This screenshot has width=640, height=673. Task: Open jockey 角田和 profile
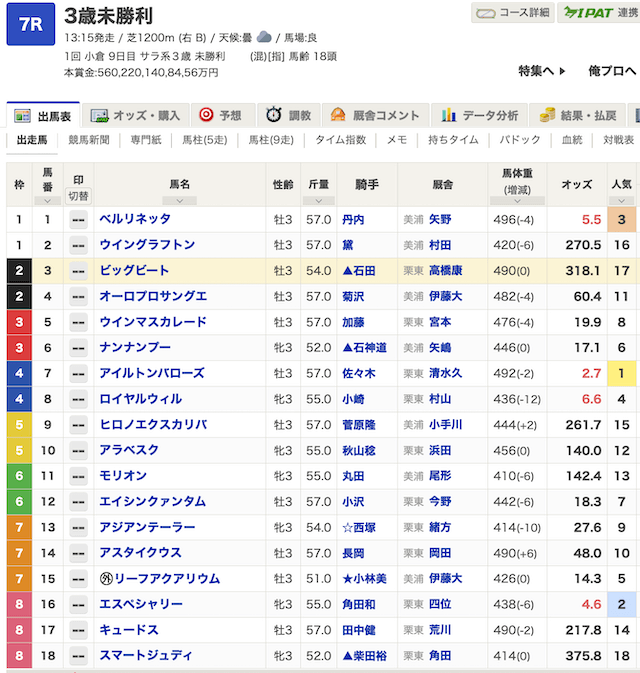point(359,604)
